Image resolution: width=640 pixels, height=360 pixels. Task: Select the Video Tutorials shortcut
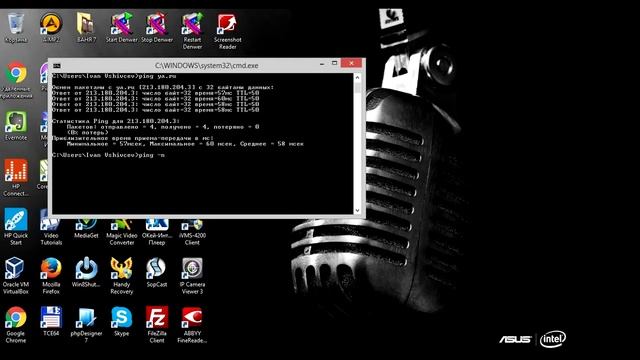pos(51,232)
